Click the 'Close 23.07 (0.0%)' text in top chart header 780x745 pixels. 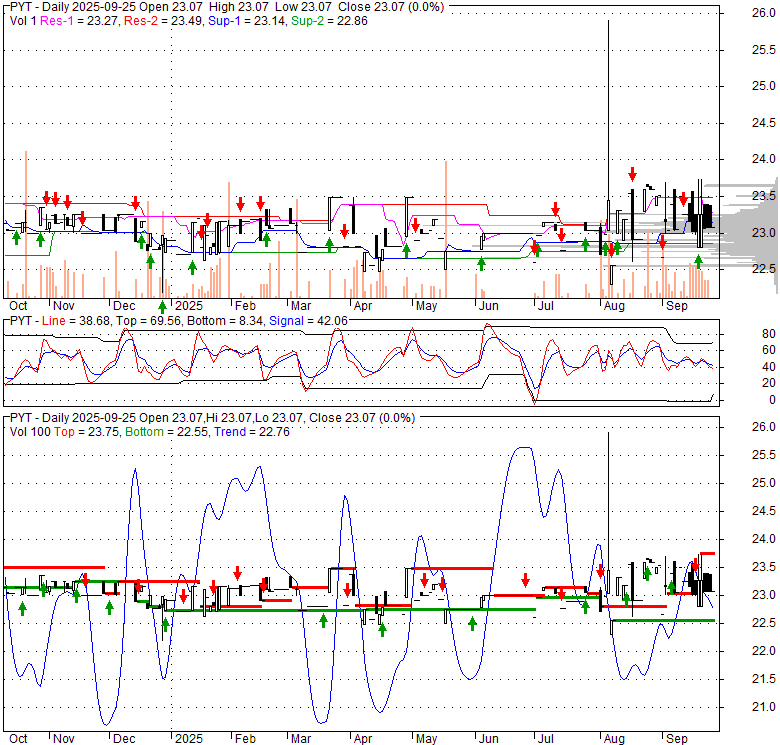(x=391, y=7)
